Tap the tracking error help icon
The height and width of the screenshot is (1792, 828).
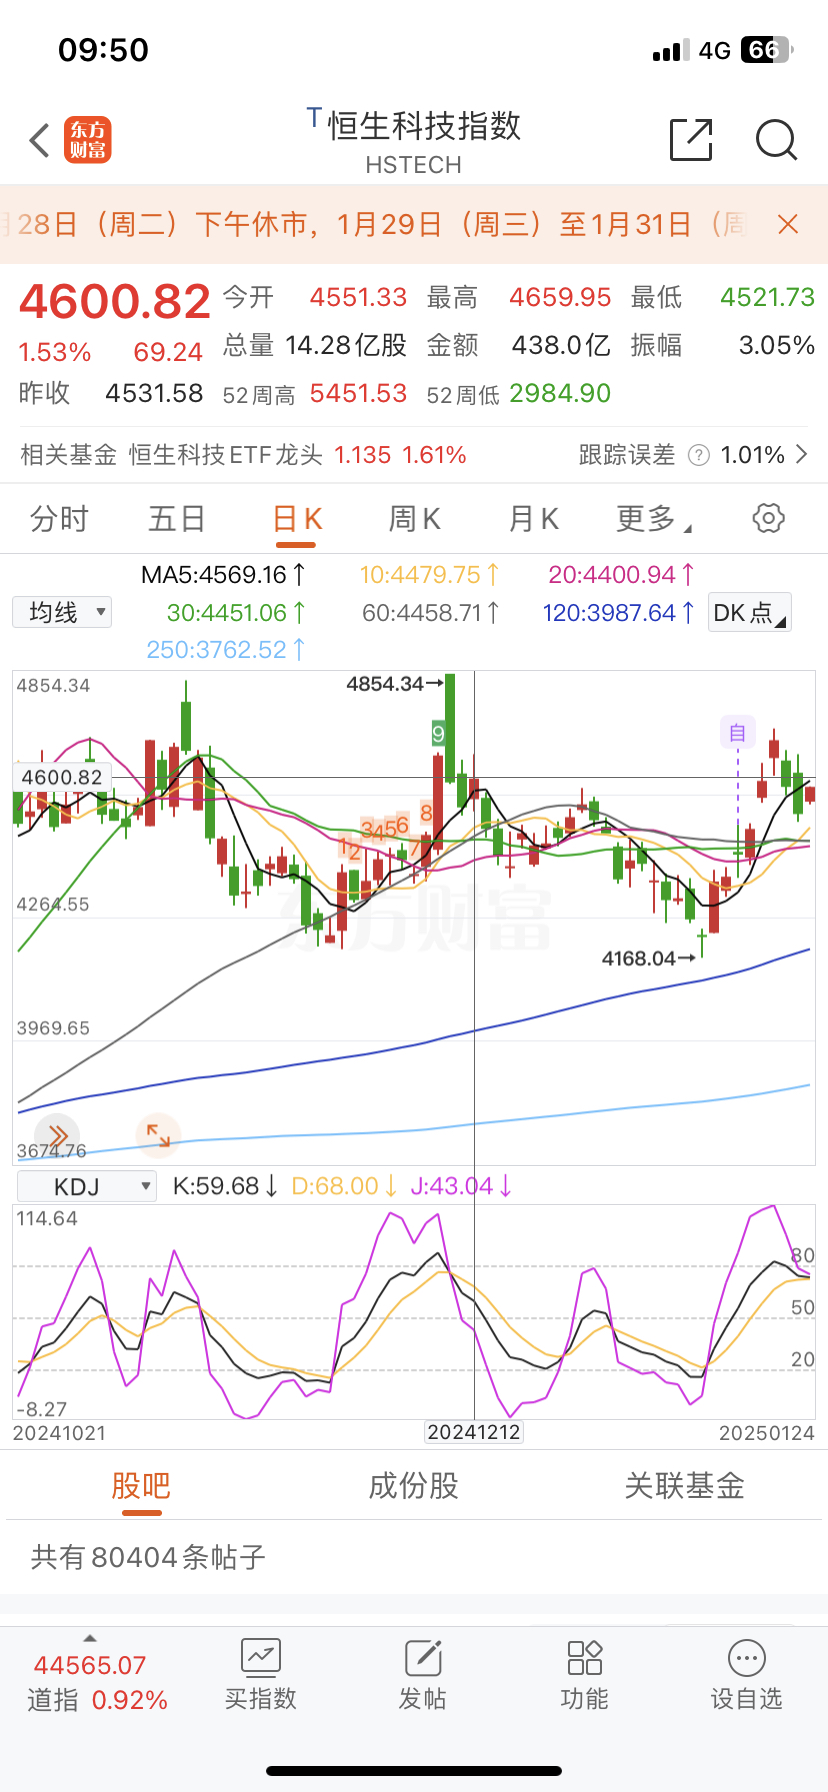[699, 456]
